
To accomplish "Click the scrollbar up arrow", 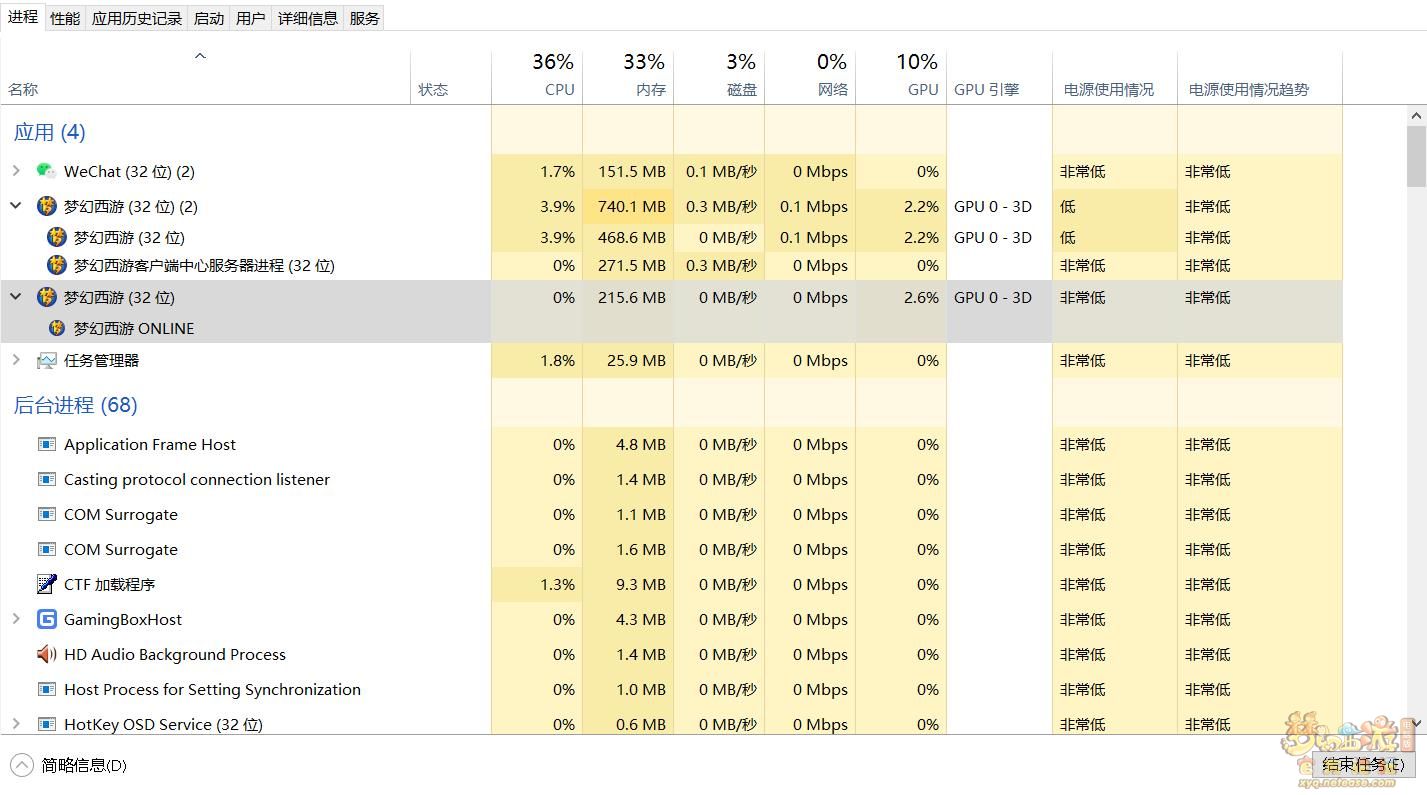I will click(x=1416, y=116).
